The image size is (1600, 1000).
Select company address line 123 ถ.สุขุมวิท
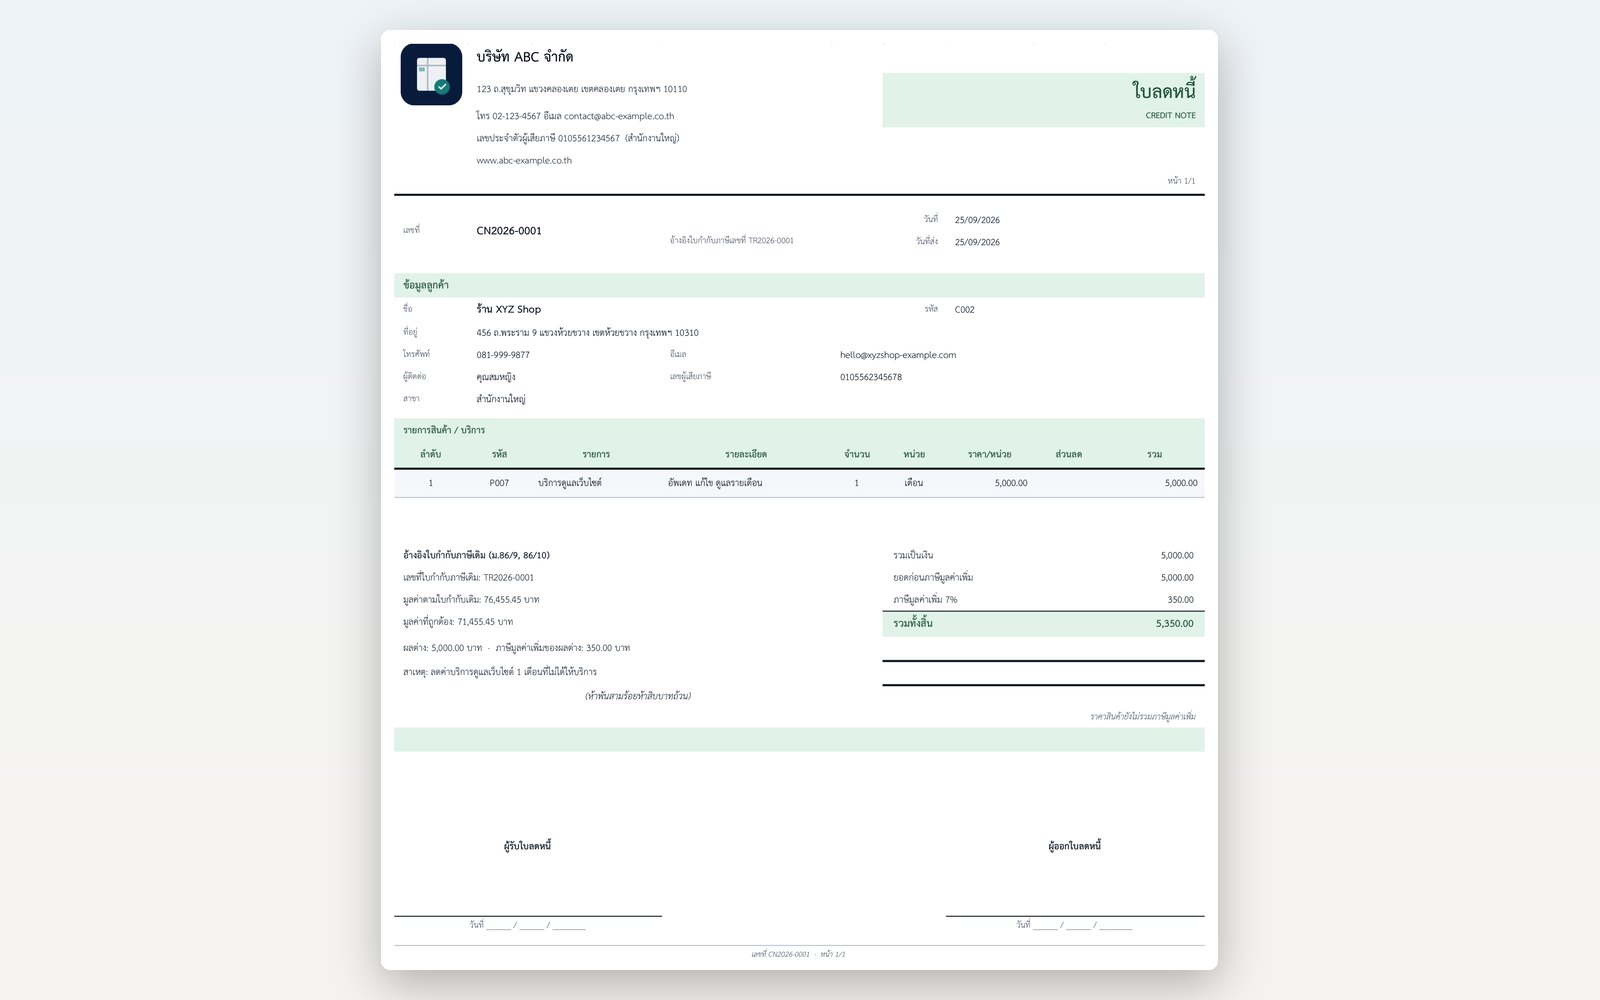582,89
